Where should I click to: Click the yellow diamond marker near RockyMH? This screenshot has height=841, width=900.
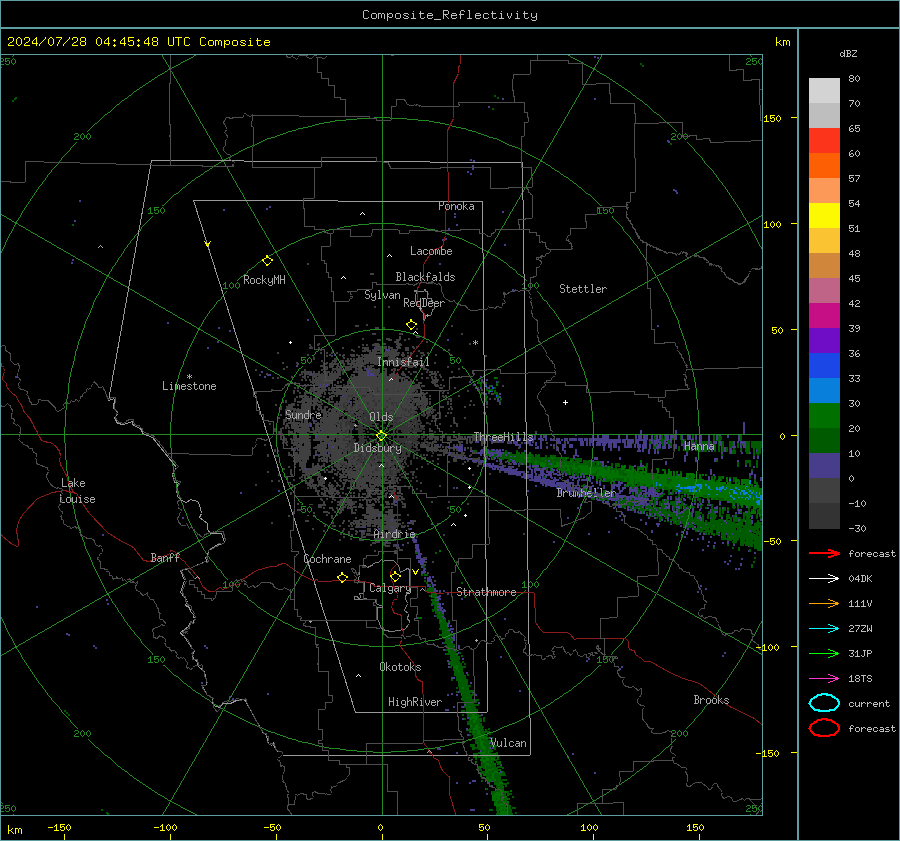tap(267, 261)
